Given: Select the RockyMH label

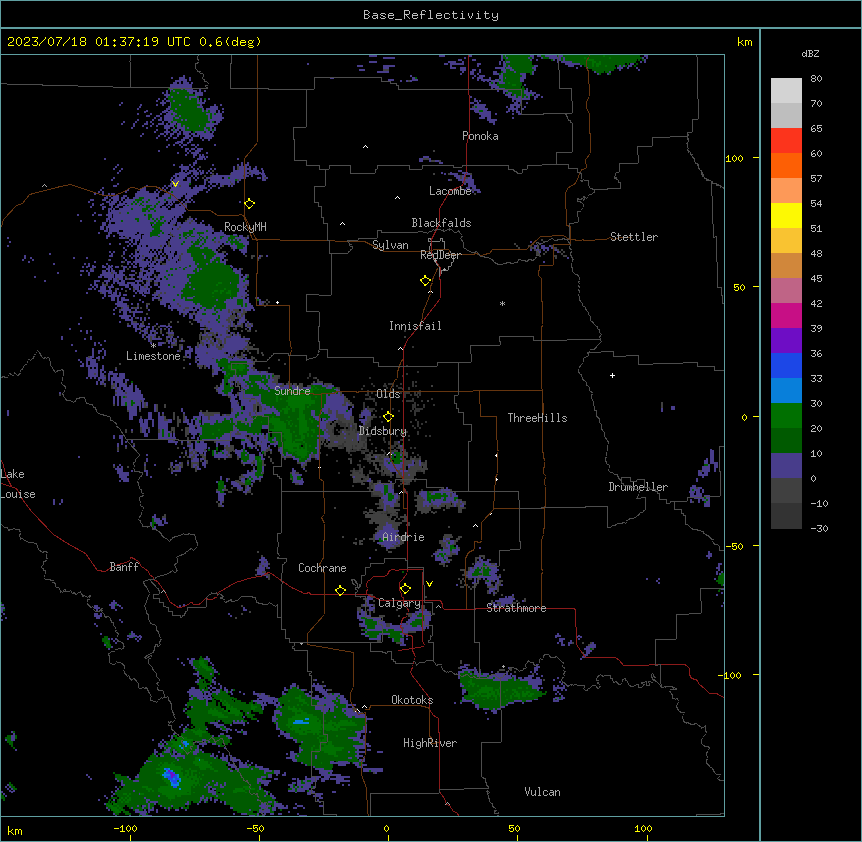Looking at the screenshot, I should point(245,227).
